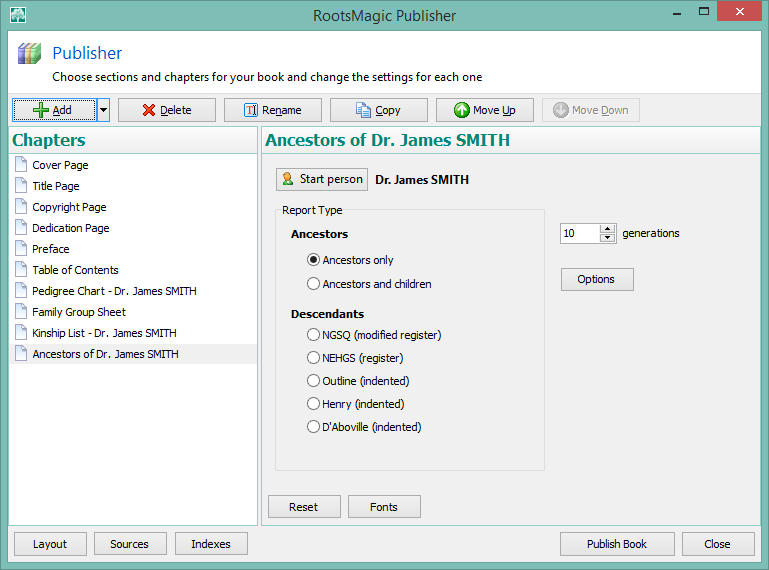
Task: Delete the selected chapter
Action: click(167, 110)
